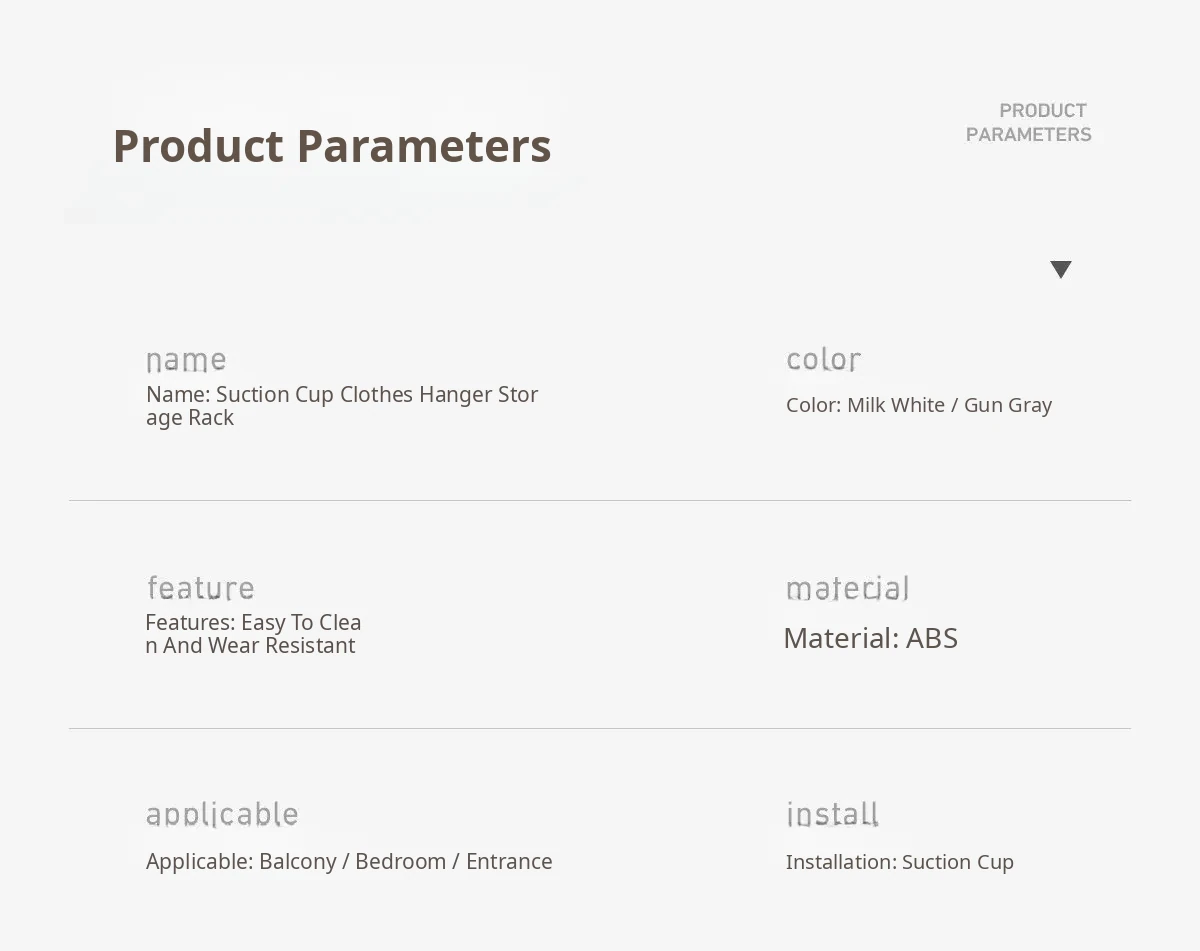Select the gray "feature" label
The image size is (1200, 951).
[201, 587]
